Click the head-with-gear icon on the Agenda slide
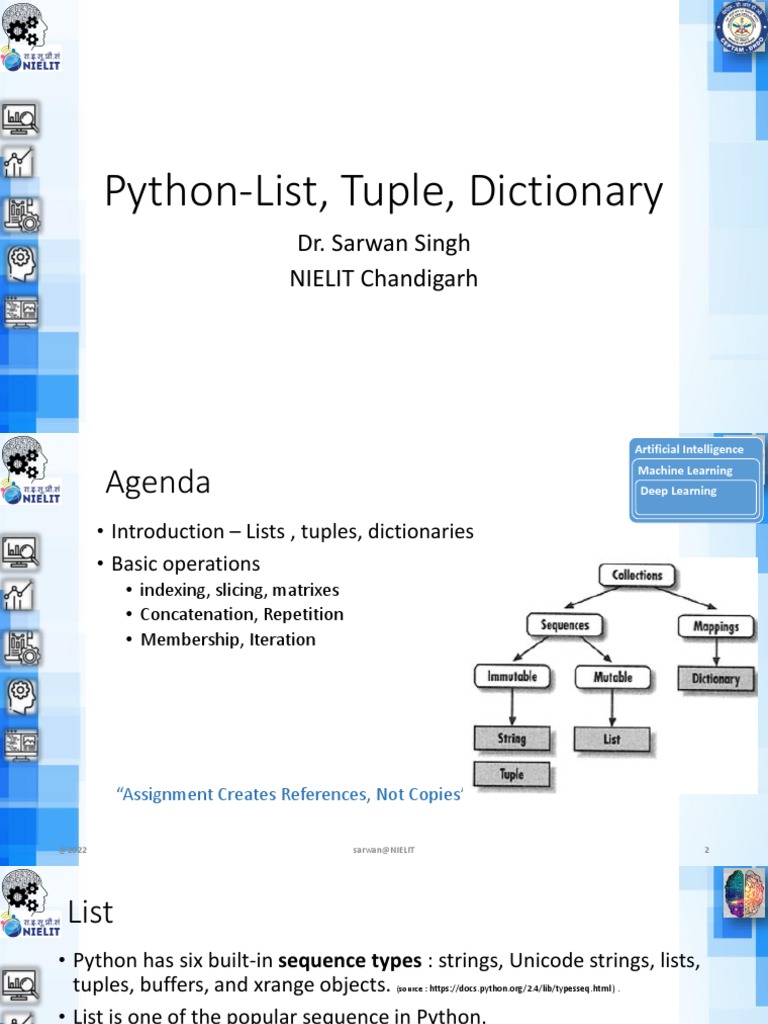The image size is (768, 1024). click(x=21, y=693)
